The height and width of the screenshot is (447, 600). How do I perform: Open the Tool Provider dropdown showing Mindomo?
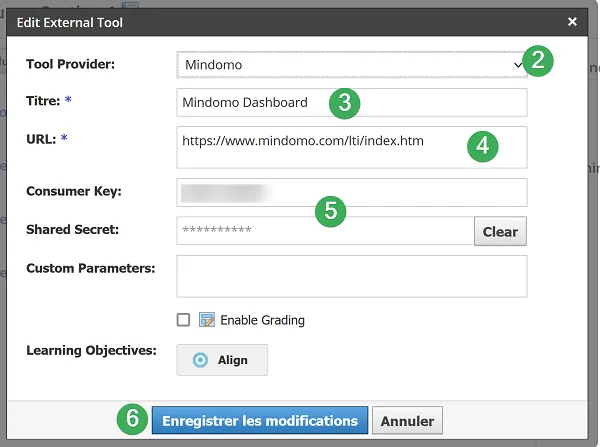pos(352,65)
